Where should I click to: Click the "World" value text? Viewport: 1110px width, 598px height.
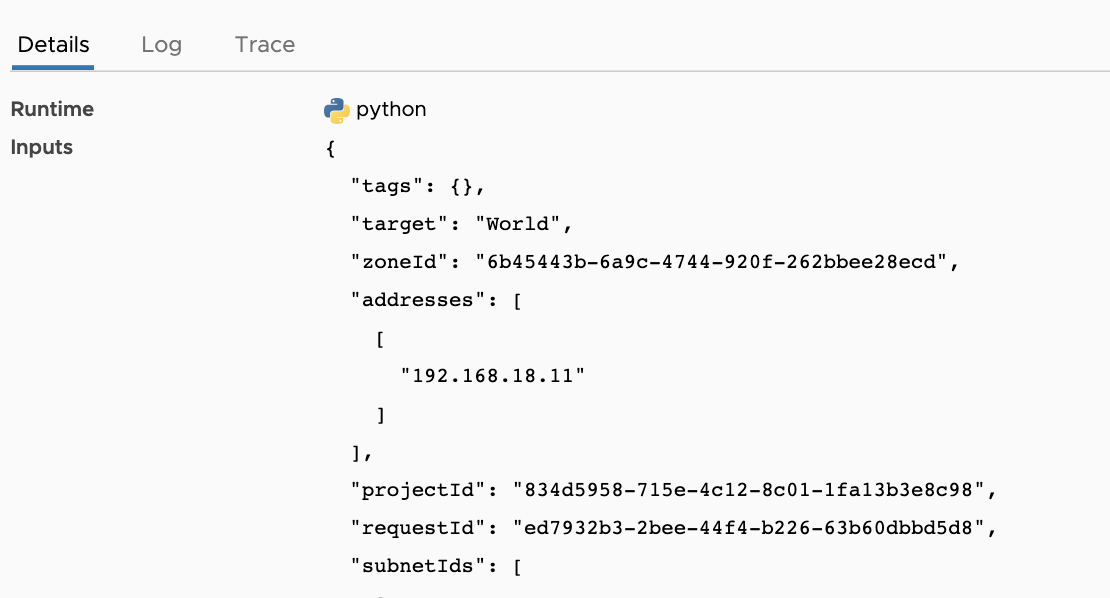tap(517, 224)
